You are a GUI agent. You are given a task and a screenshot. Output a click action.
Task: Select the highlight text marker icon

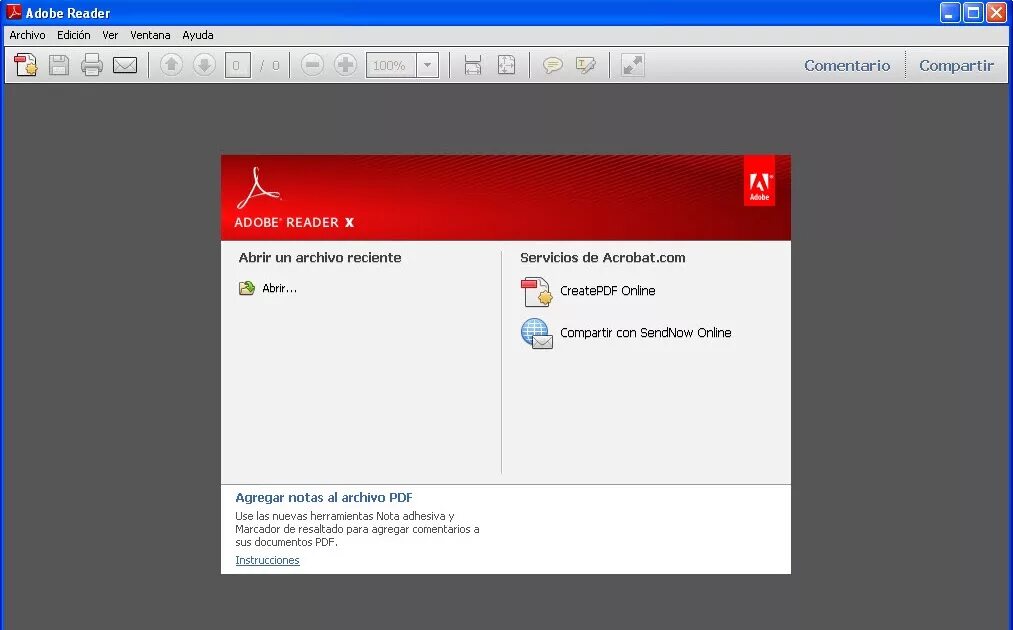(585, 65)
